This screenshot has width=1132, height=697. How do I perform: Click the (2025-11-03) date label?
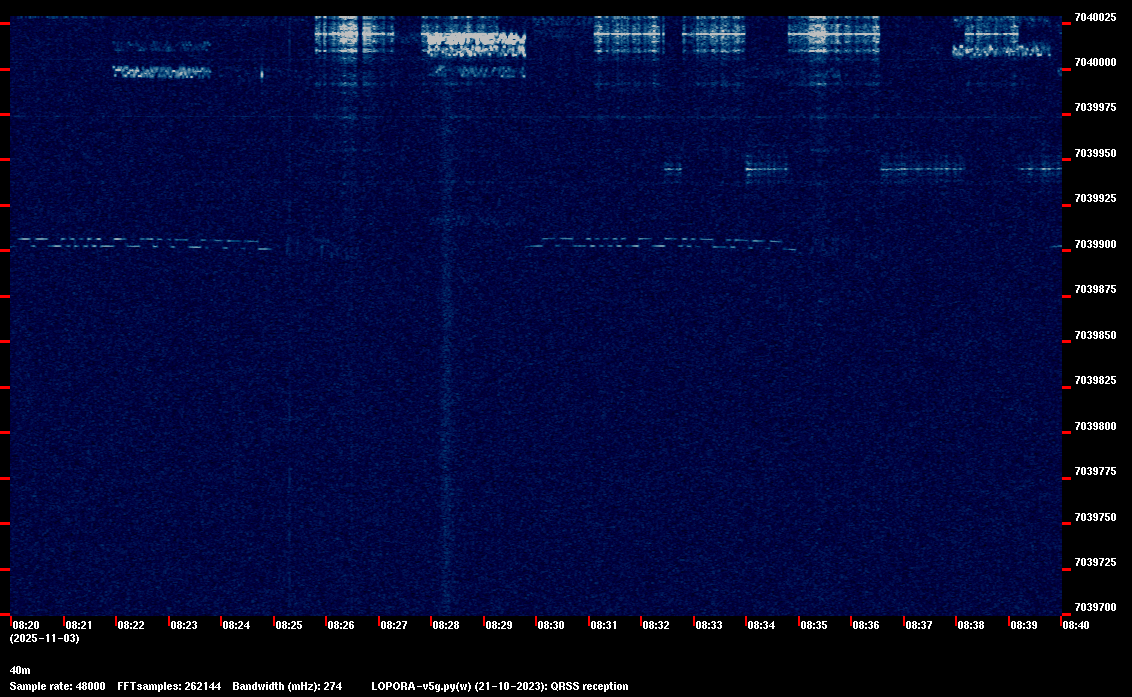[x=45, y=639]
